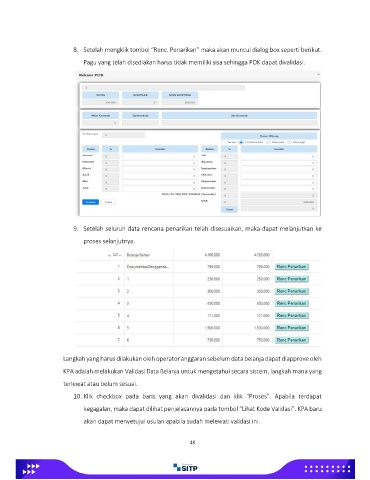Click the triple-arrow icon in footer left
This screenshot has width=370, height=480.
pos(31,469)
